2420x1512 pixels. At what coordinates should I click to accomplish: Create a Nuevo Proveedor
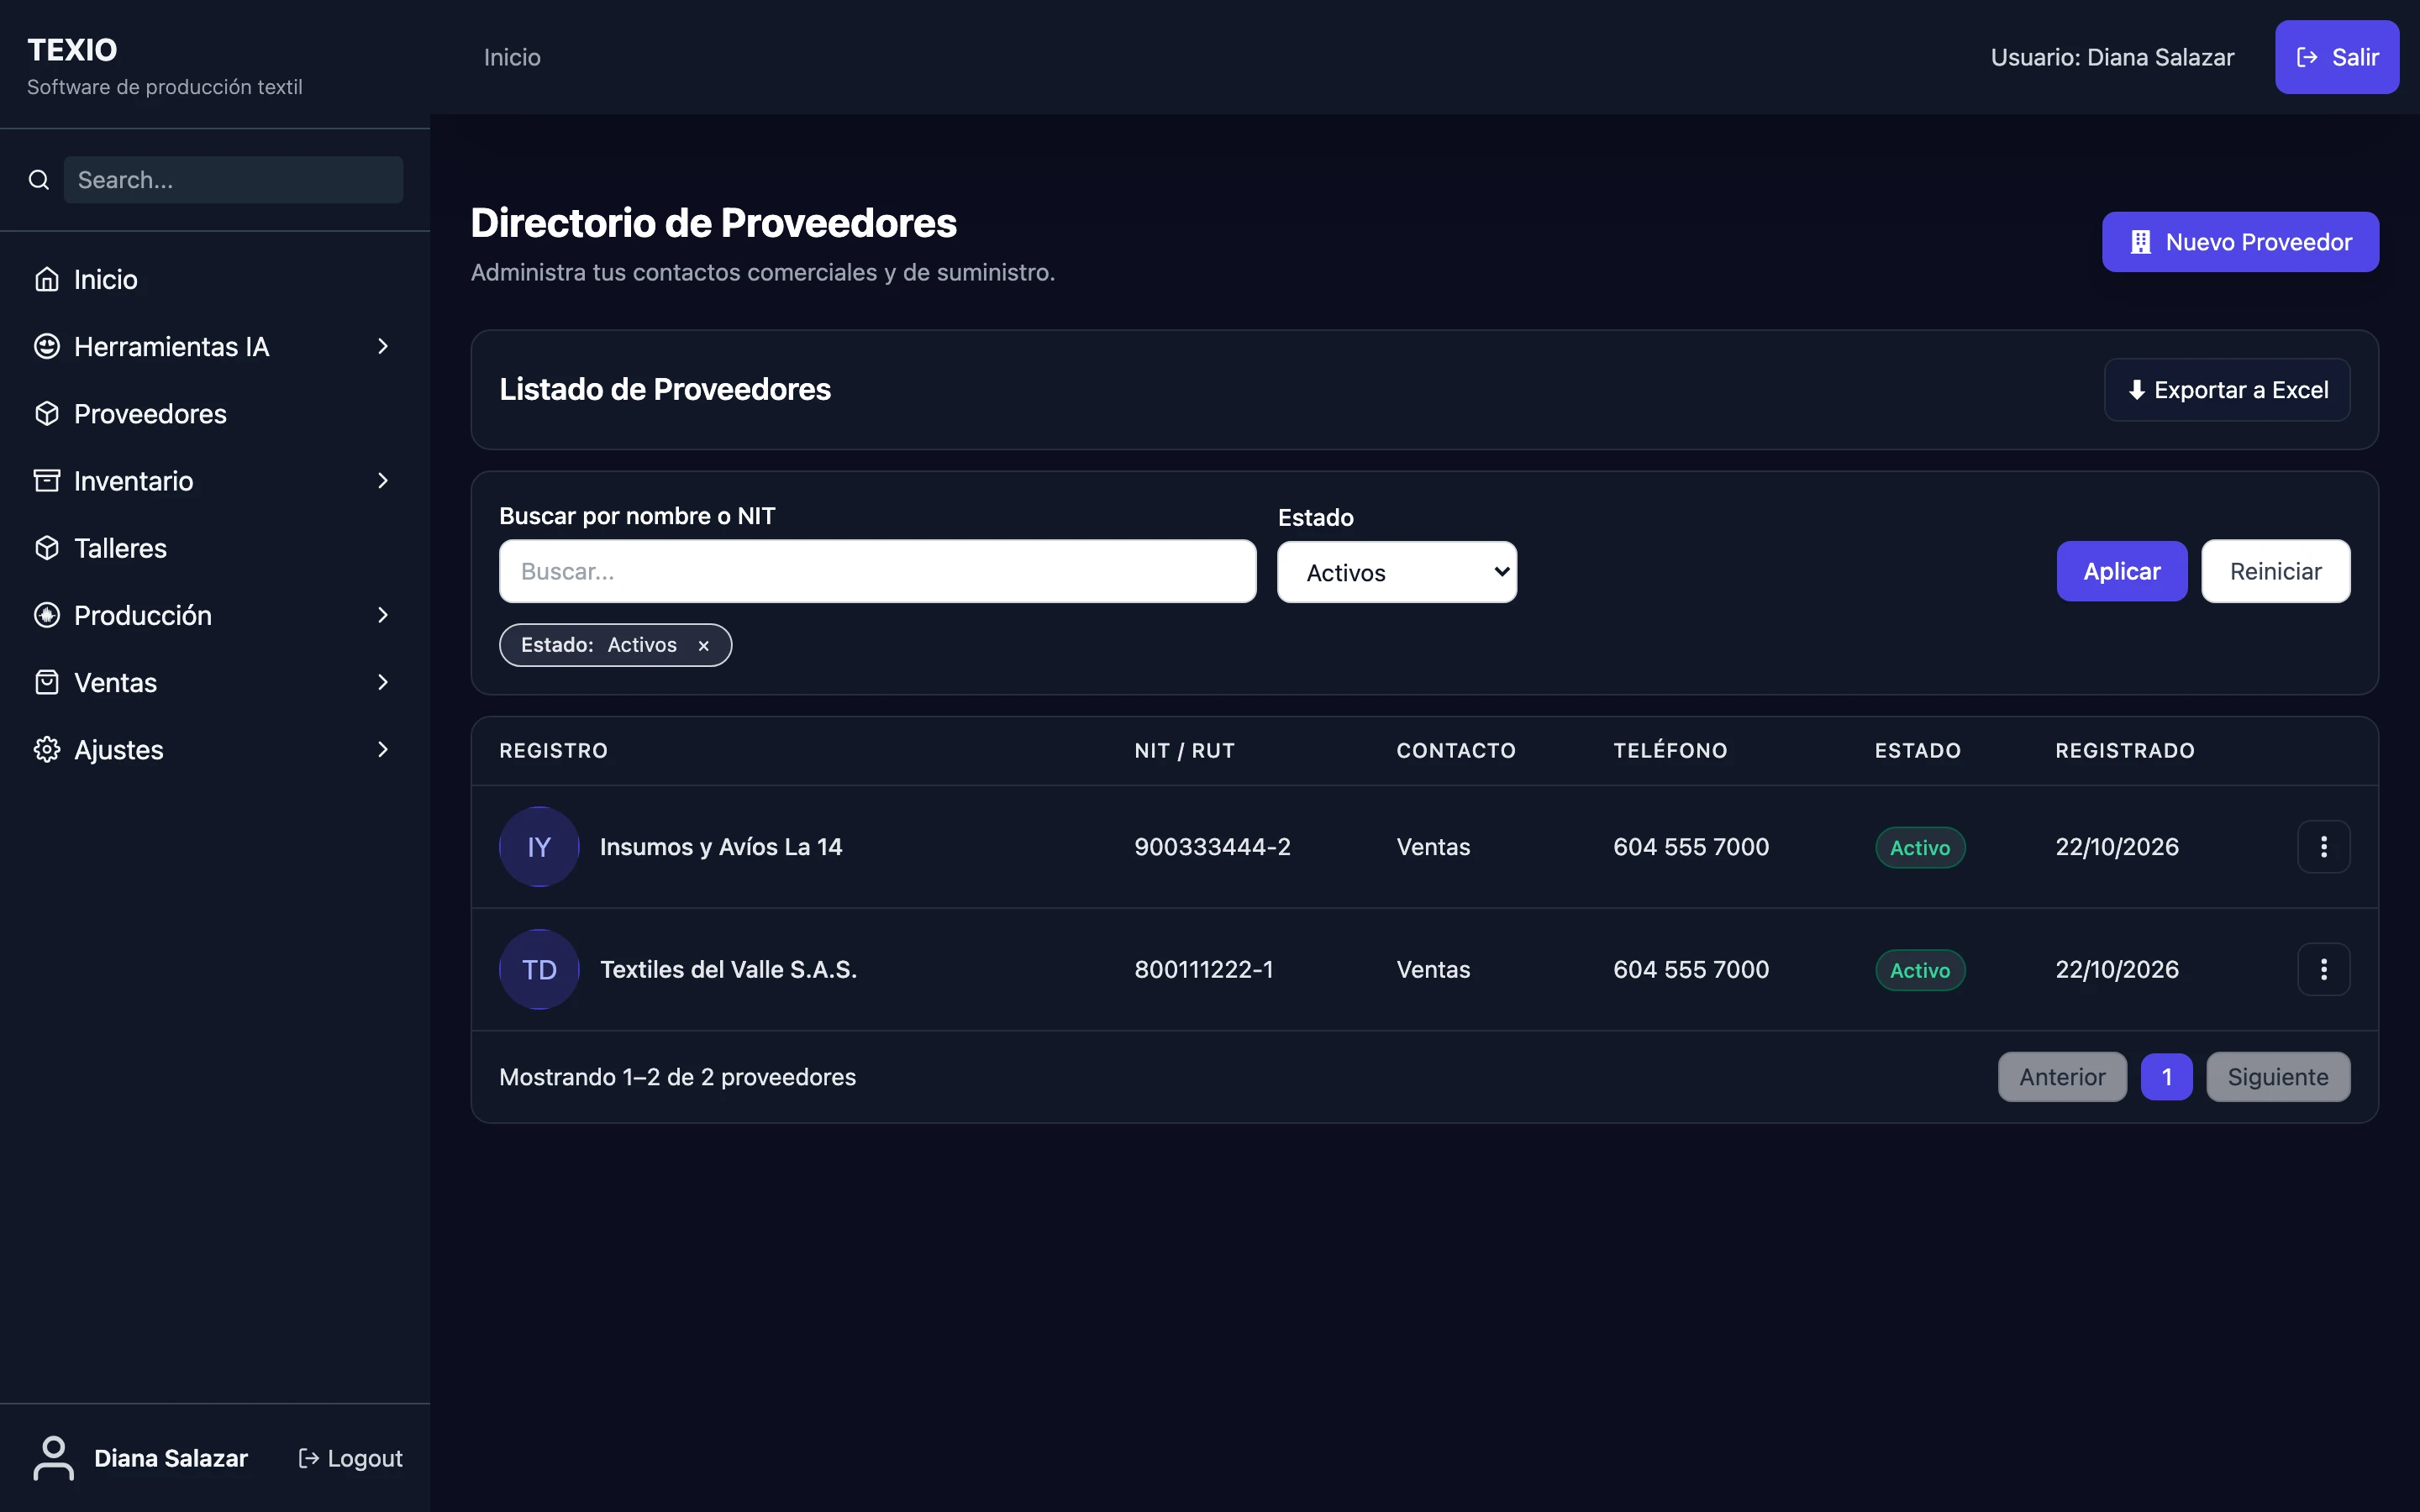click(2240, 242)
